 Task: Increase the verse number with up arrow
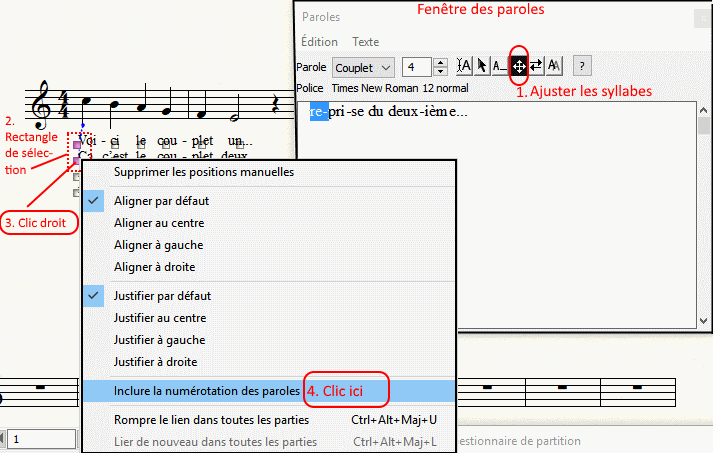(x=440, y=63)
